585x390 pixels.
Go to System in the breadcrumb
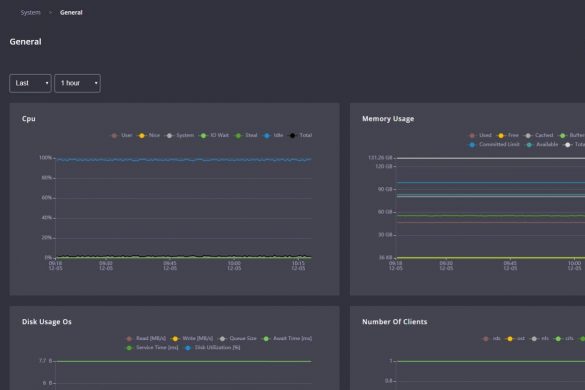pyautogui.click(x=31, y=12)
